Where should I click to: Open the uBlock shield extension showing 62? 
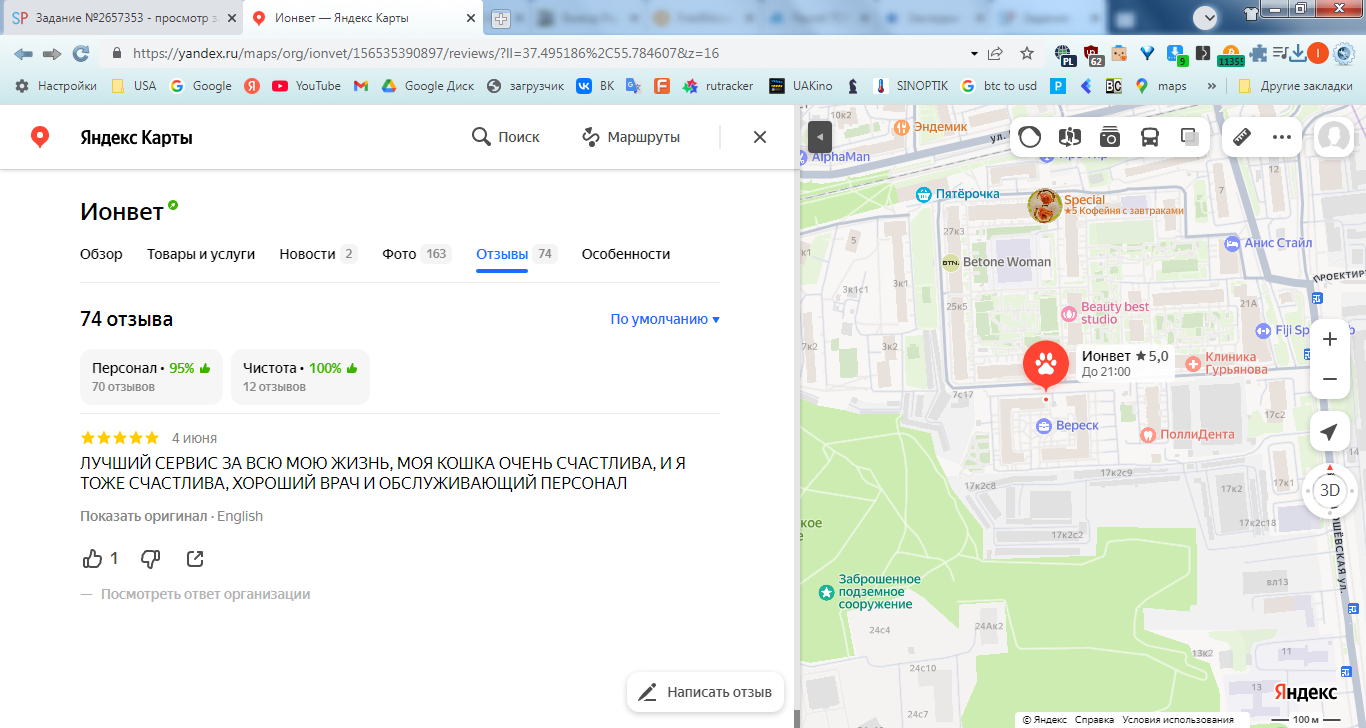pos(1093,54)
